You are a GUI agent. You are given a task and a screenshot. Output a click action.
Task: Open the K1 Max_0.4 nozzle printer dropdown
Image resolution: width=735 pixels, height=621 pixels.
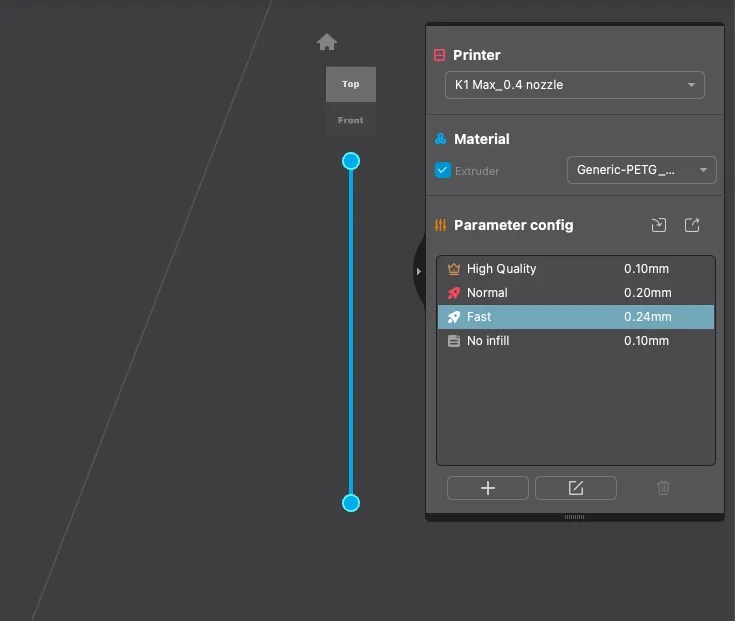pyautogui.click(x=574, y=85)
